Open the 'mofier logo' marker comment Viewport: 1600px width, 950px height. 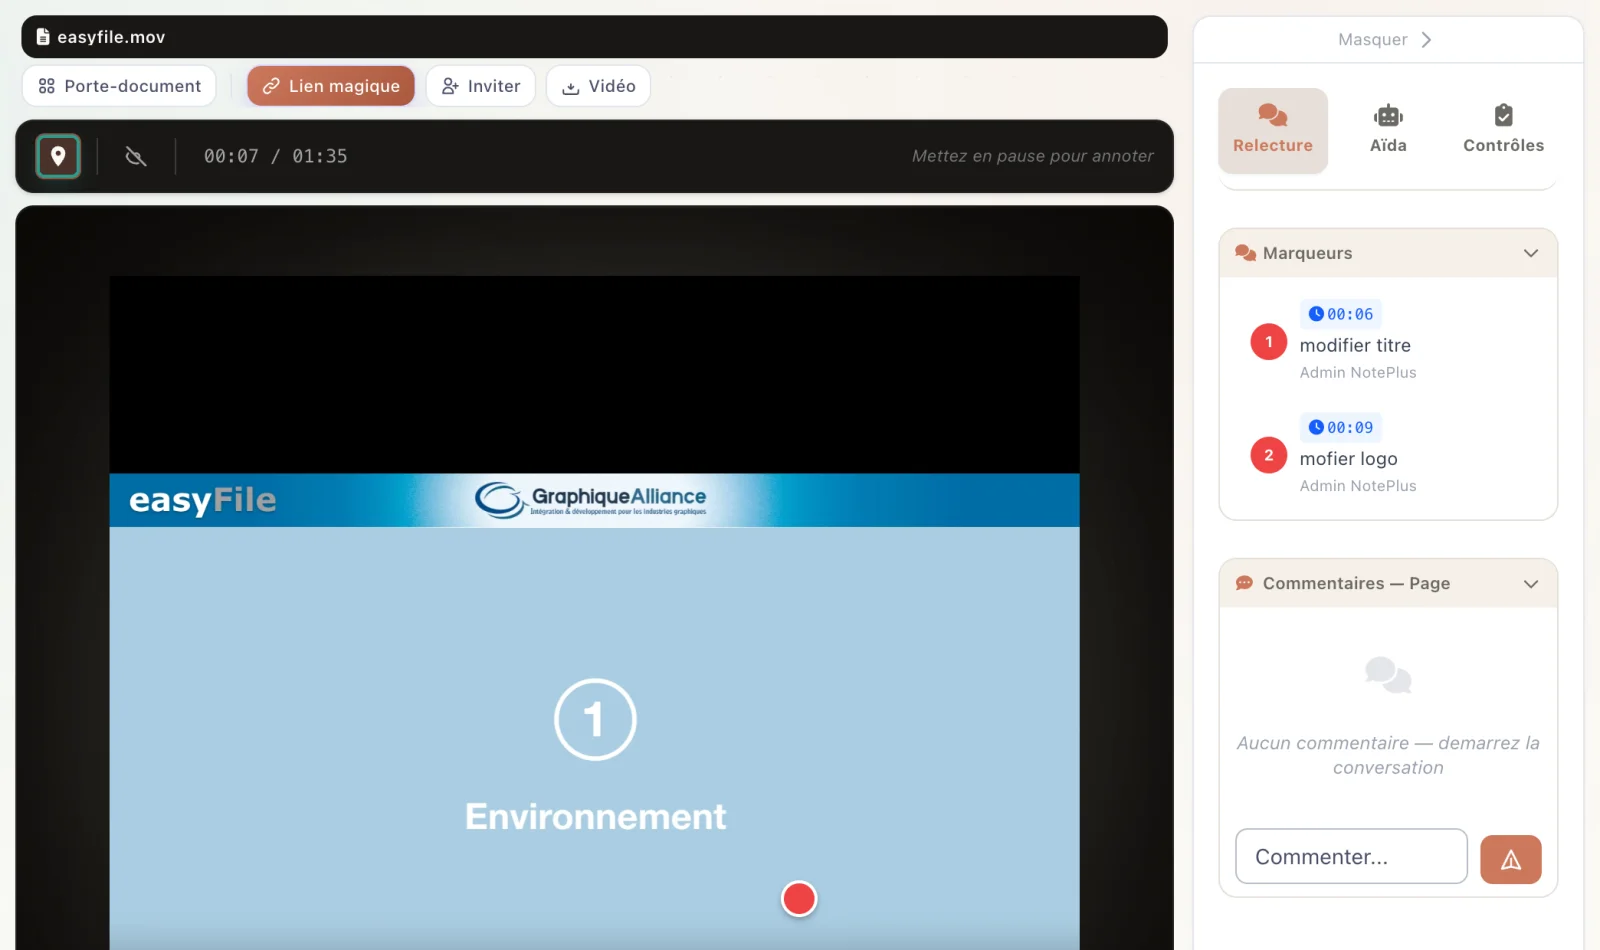[1348, 459]
